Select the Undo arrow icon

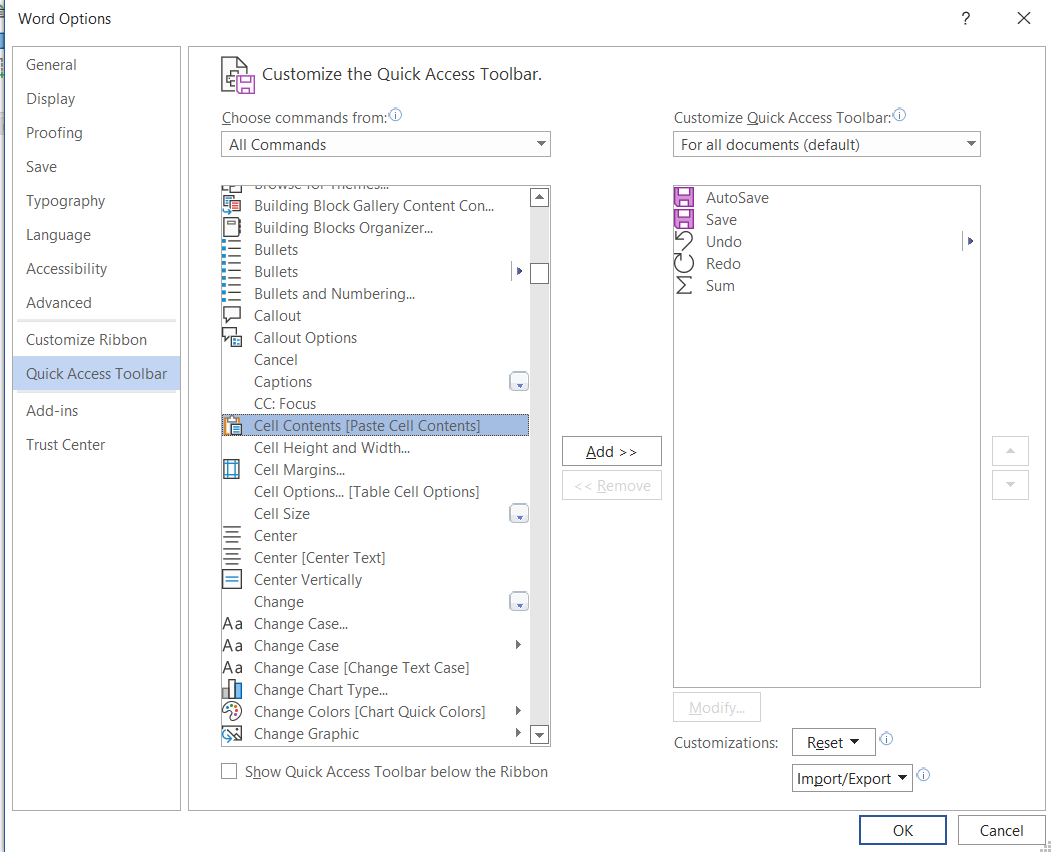pos(684,242)
